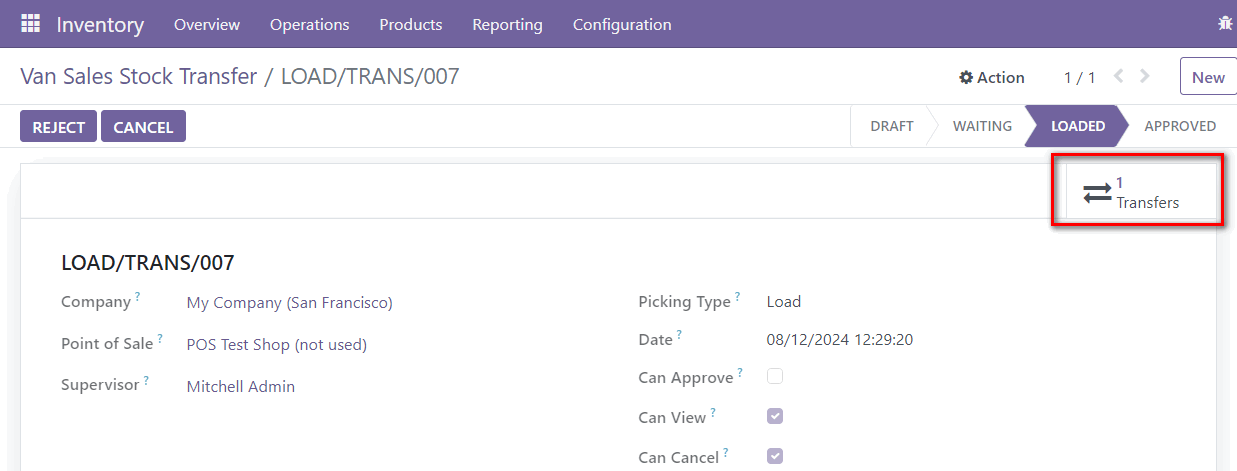Screen dimensions: 1237x471
Task: Click the debug bug icon
Action: click(x=1225, y=24)
